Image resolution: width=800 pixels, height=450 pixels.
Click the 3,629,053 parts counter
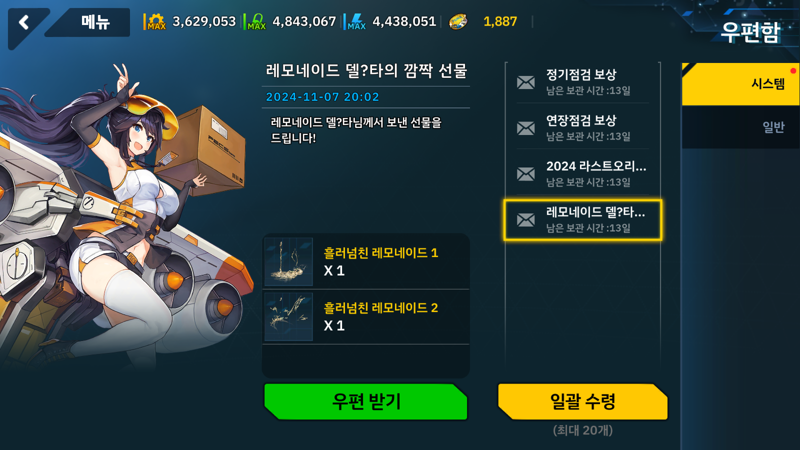coord(204,21)
